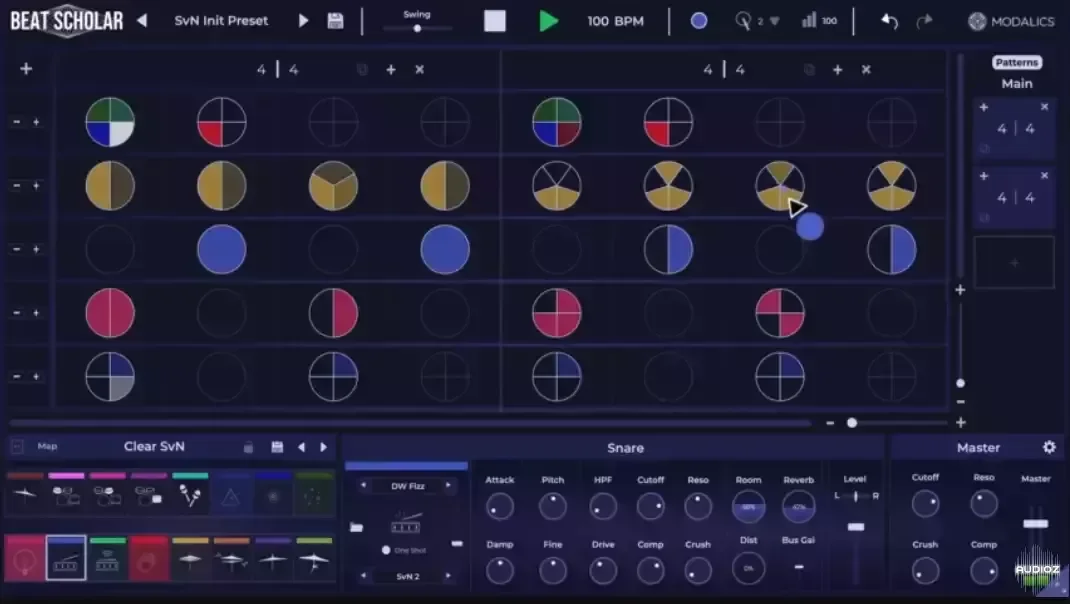The width and height of the screenshot is (1070, 604).
Task: Open the count-in dropdown arrow beside the 2
Action: [x=774, y=21]
